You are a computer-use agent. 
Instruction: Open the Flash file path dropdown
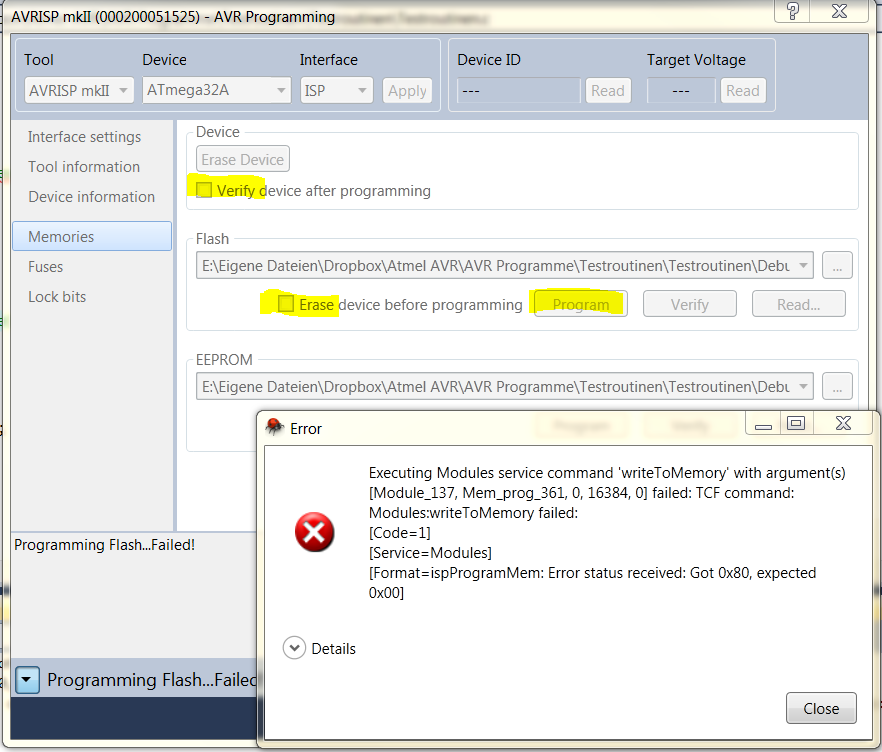coord(505,265)
